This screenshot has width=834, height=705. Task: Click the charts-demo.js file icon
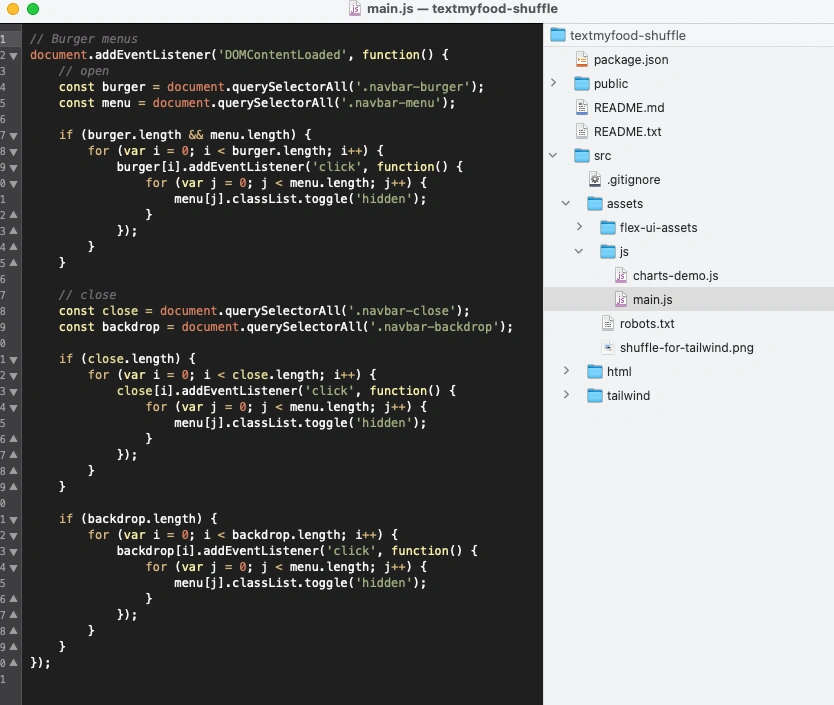click(621, 276)
